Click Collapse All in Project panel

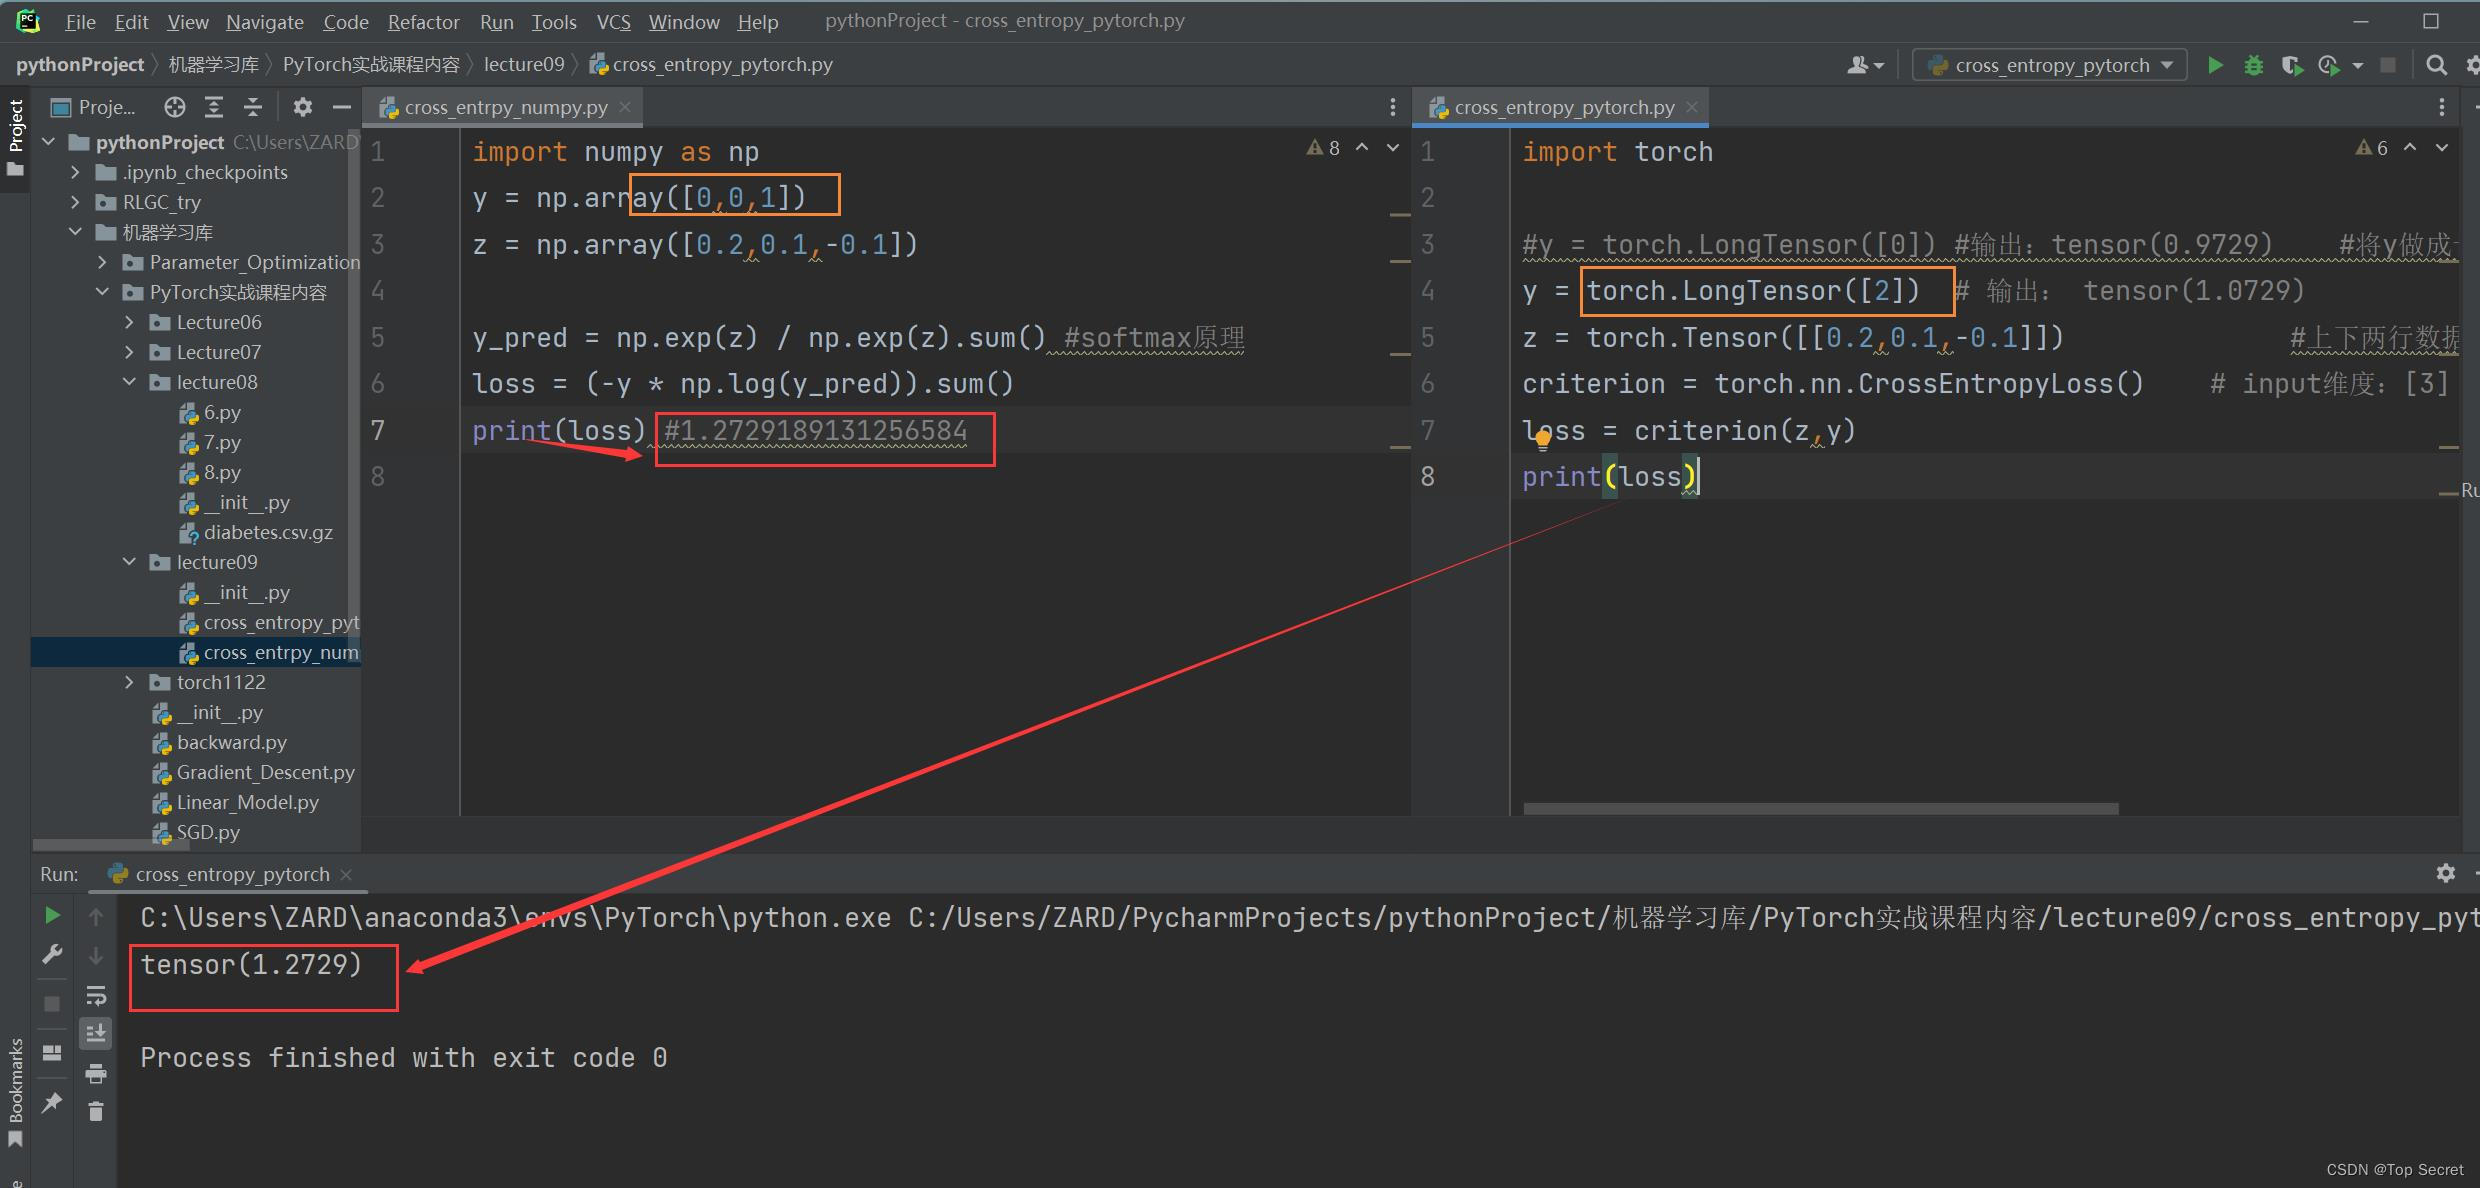coord(253,107)
